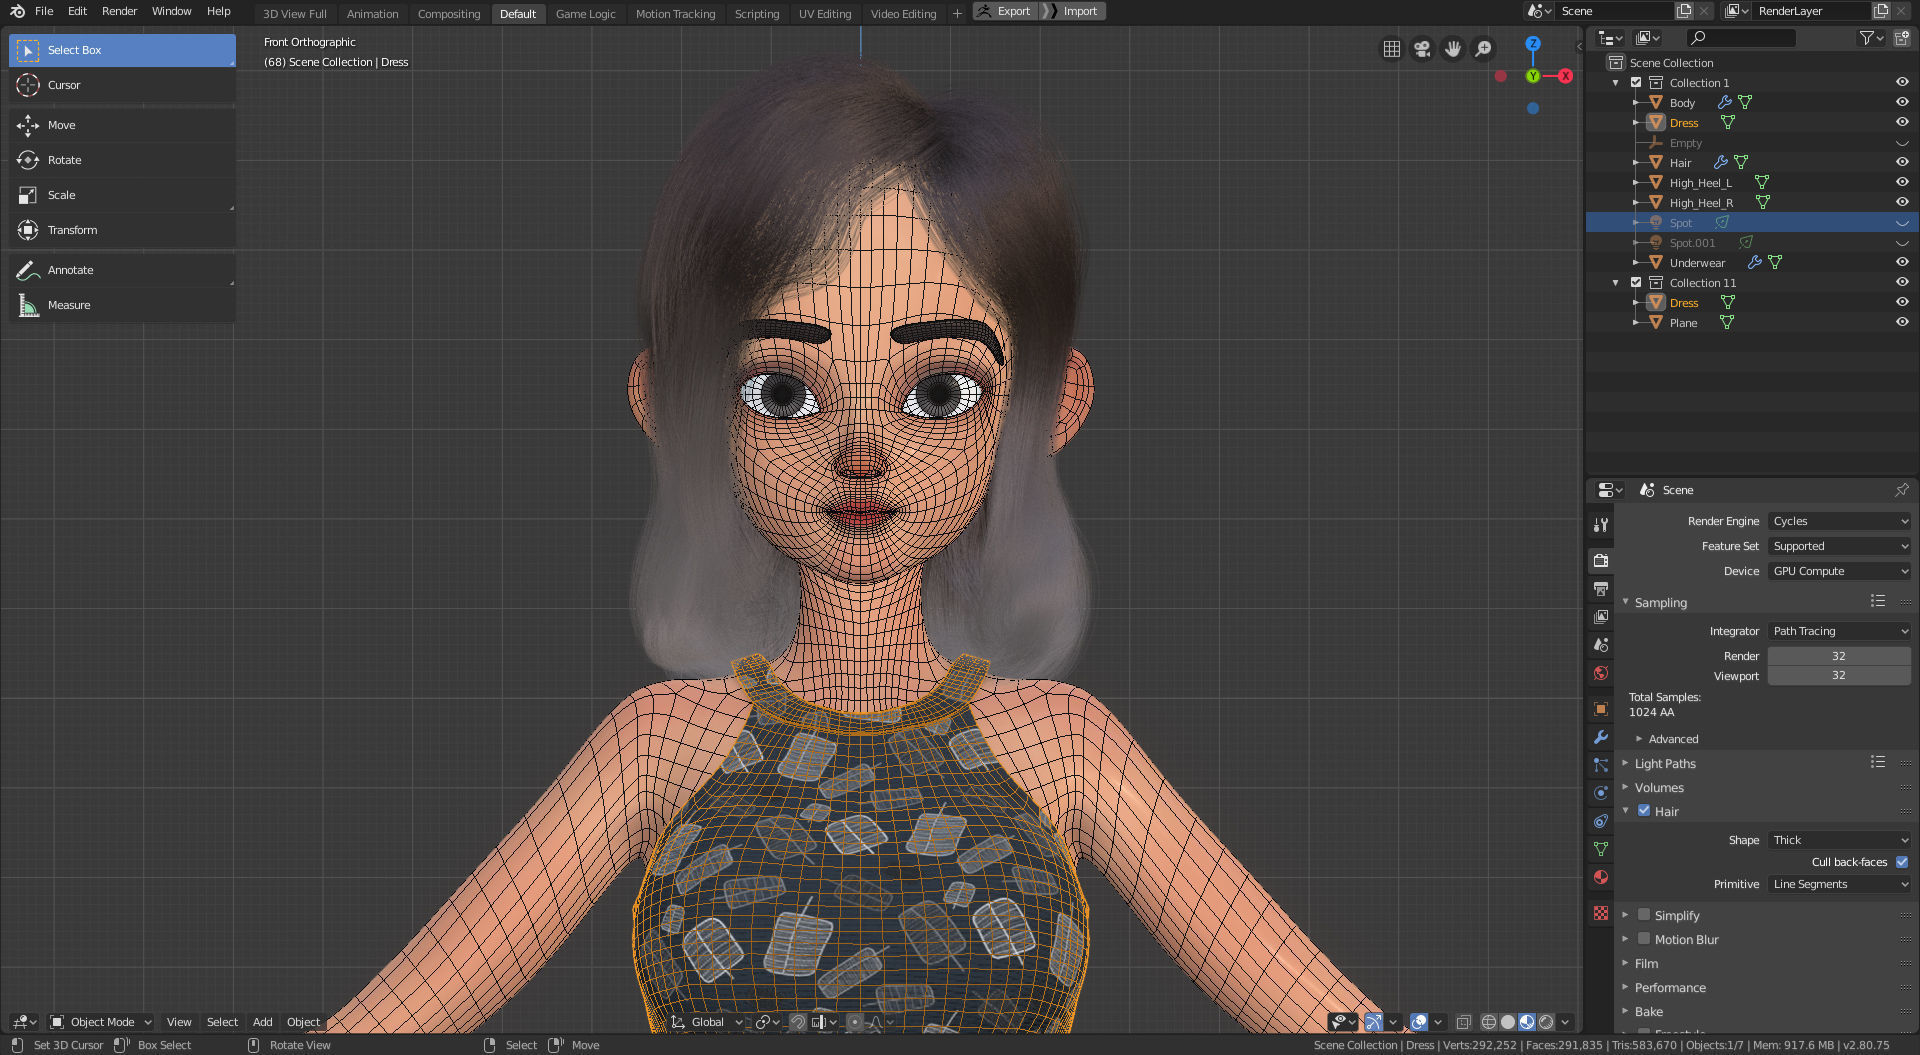Click the Export button
The height and width of the screenshot is (1055, 1920).
click(x=1004, y=11)
